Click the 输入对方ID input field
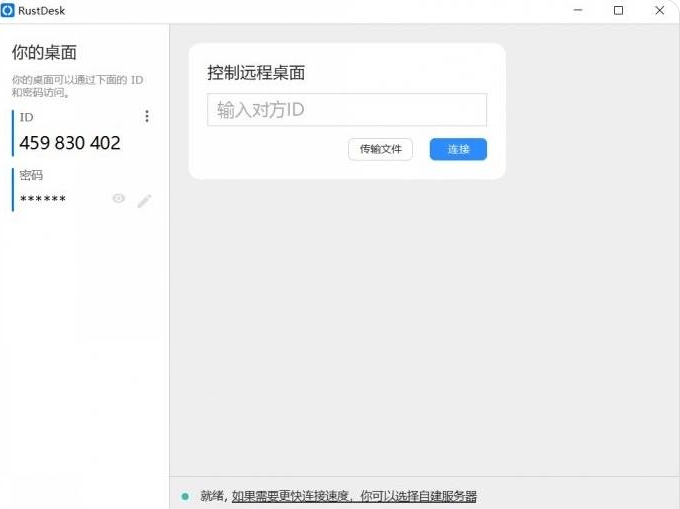This screenshot has height=509, width=680. click(346, 110)
